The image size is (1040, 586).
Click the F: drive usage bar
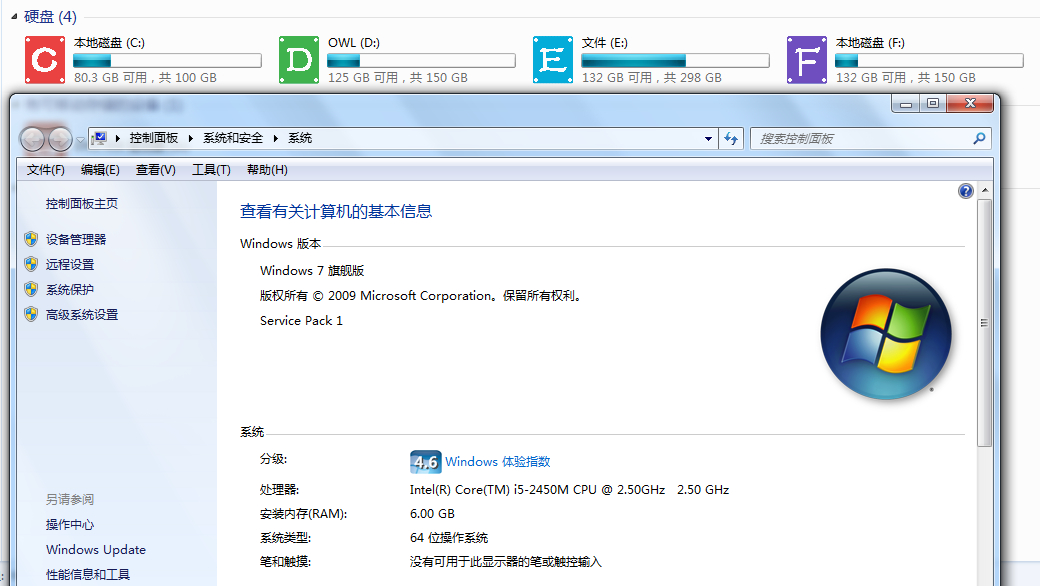[x=929, y=61]
